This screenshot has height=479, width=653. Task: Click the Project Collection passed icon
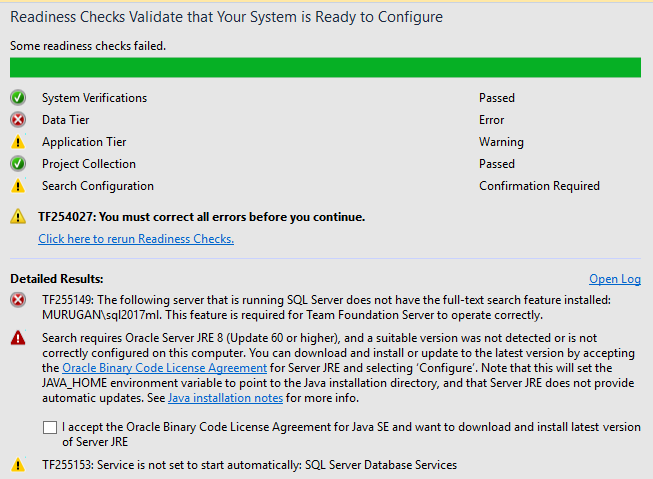click(x=18, y=164)
